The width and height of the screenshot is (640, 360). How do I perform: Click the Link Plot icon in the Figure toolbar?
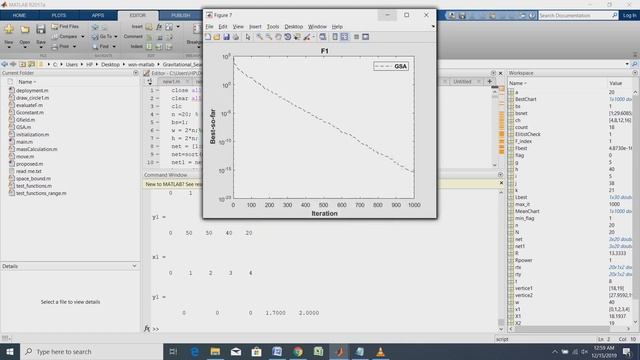click(x=322, y=37)
